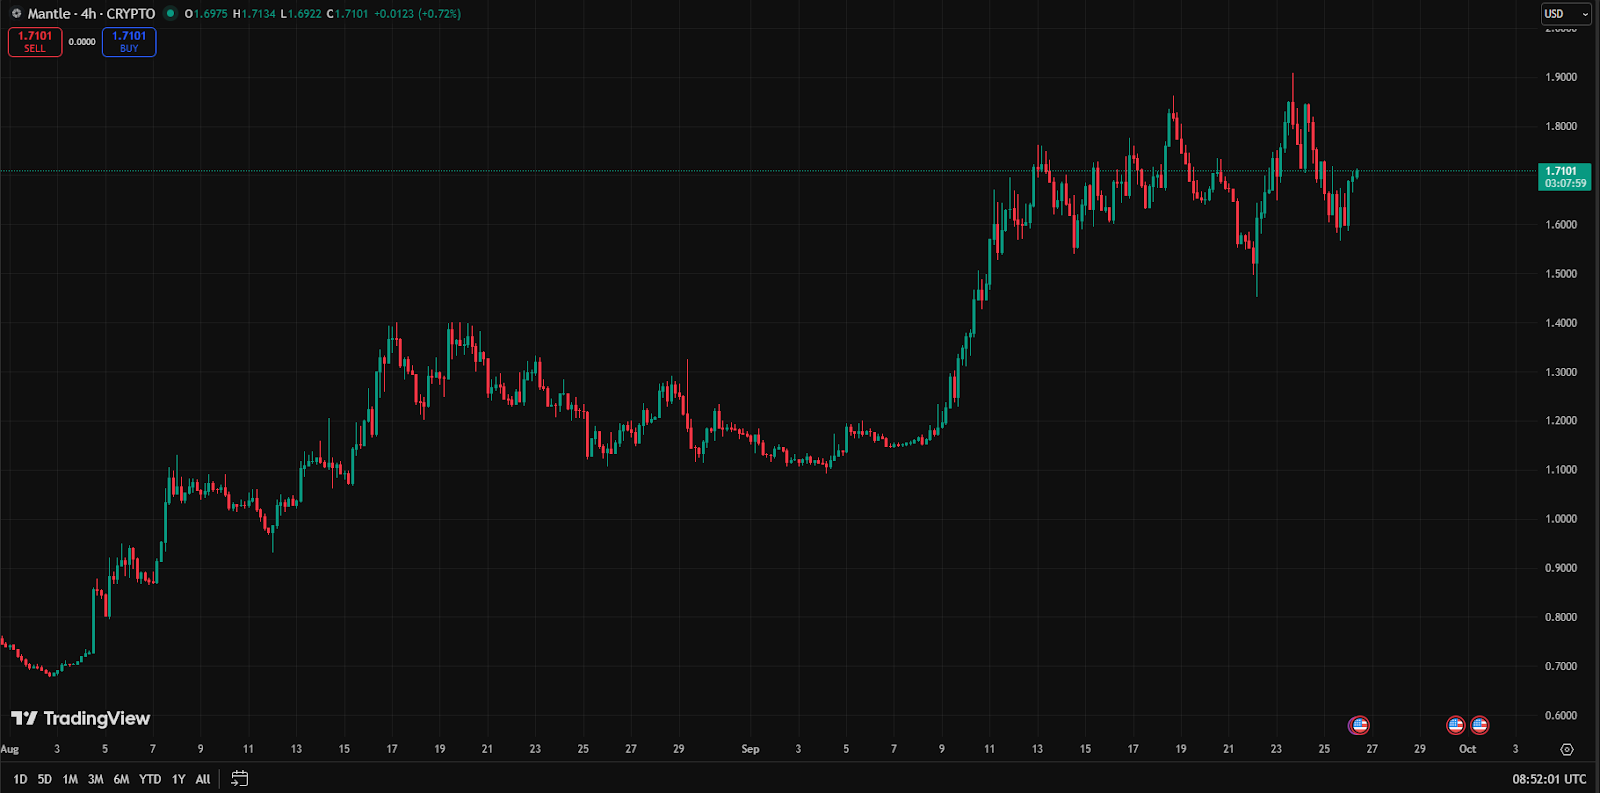This screenshot has height=793, width=1600.
Task: Open chart settings hexagon gear icon
Action: pyautogui.click(x=1567, y=749)
